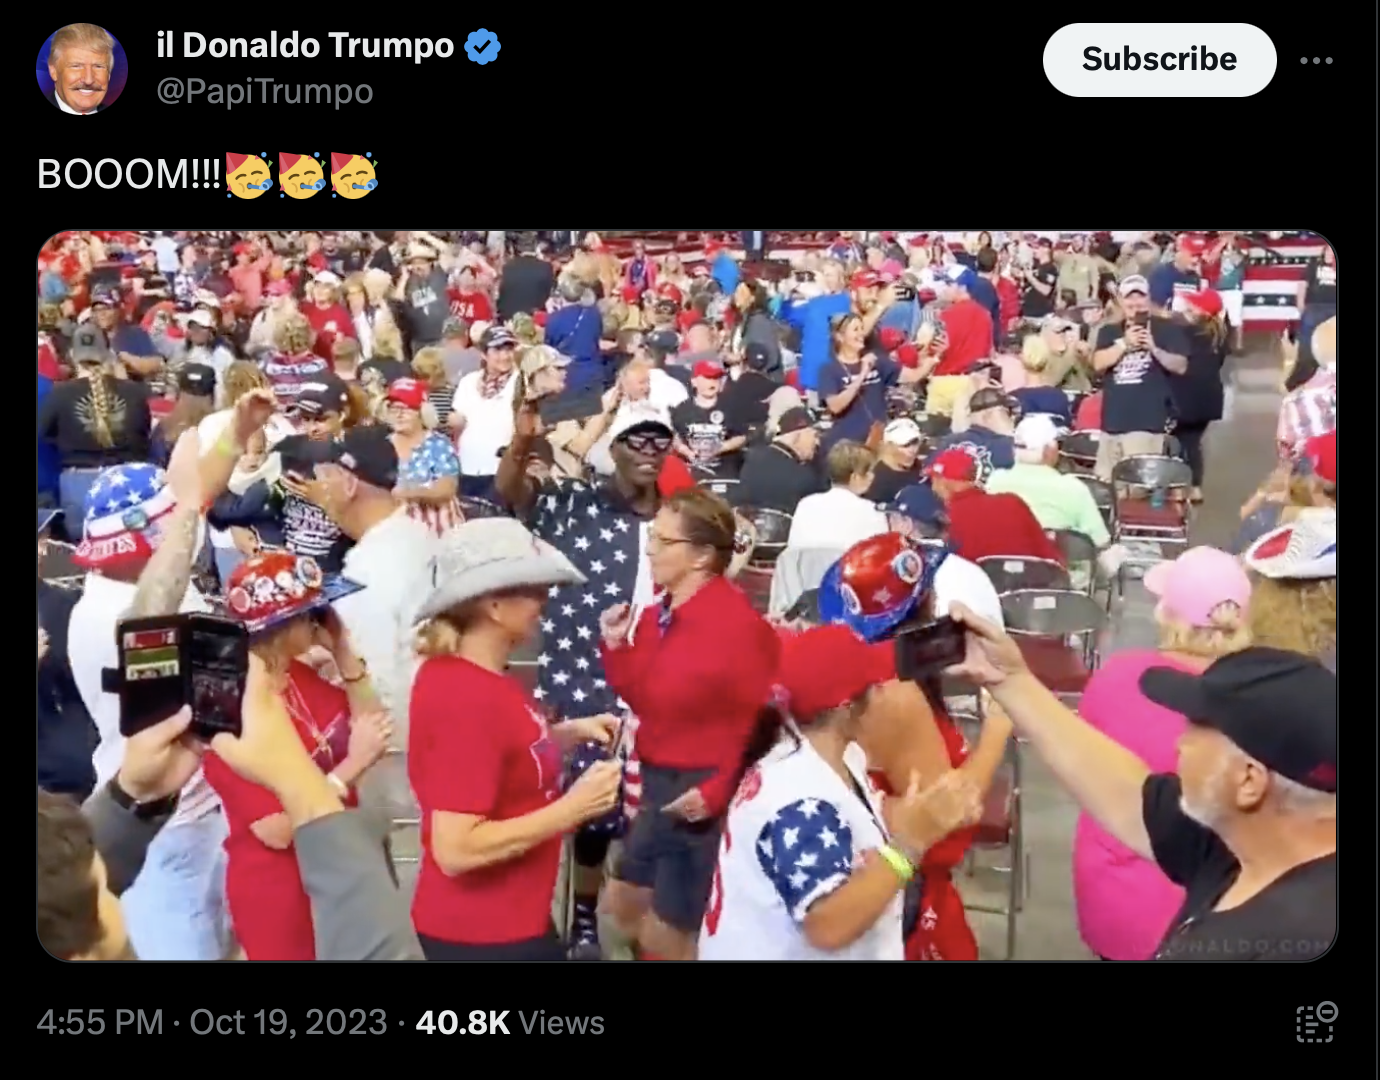Open the three-dot more options menu

[1316, 60]
